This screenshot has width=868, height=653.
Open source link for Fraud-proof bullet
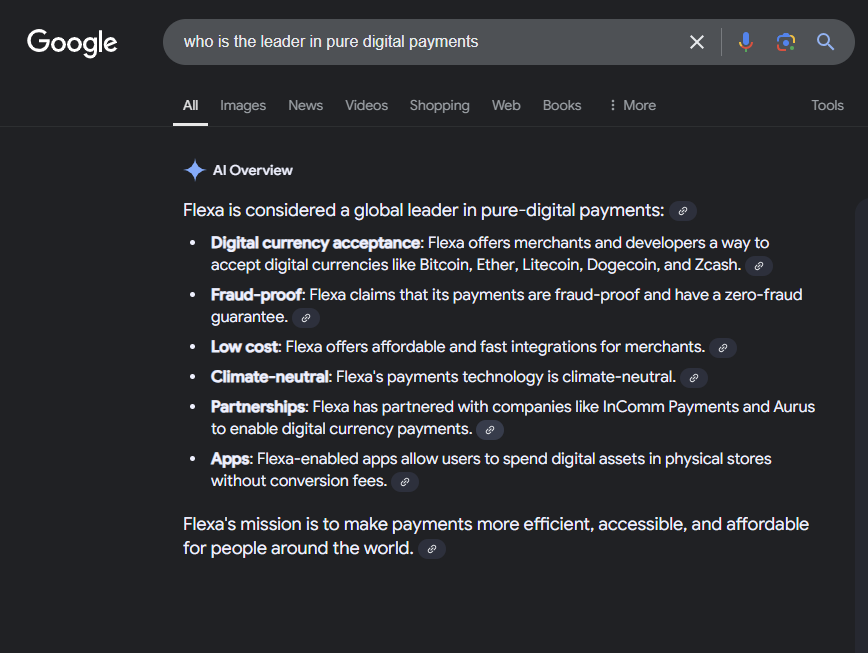(306, 318)
